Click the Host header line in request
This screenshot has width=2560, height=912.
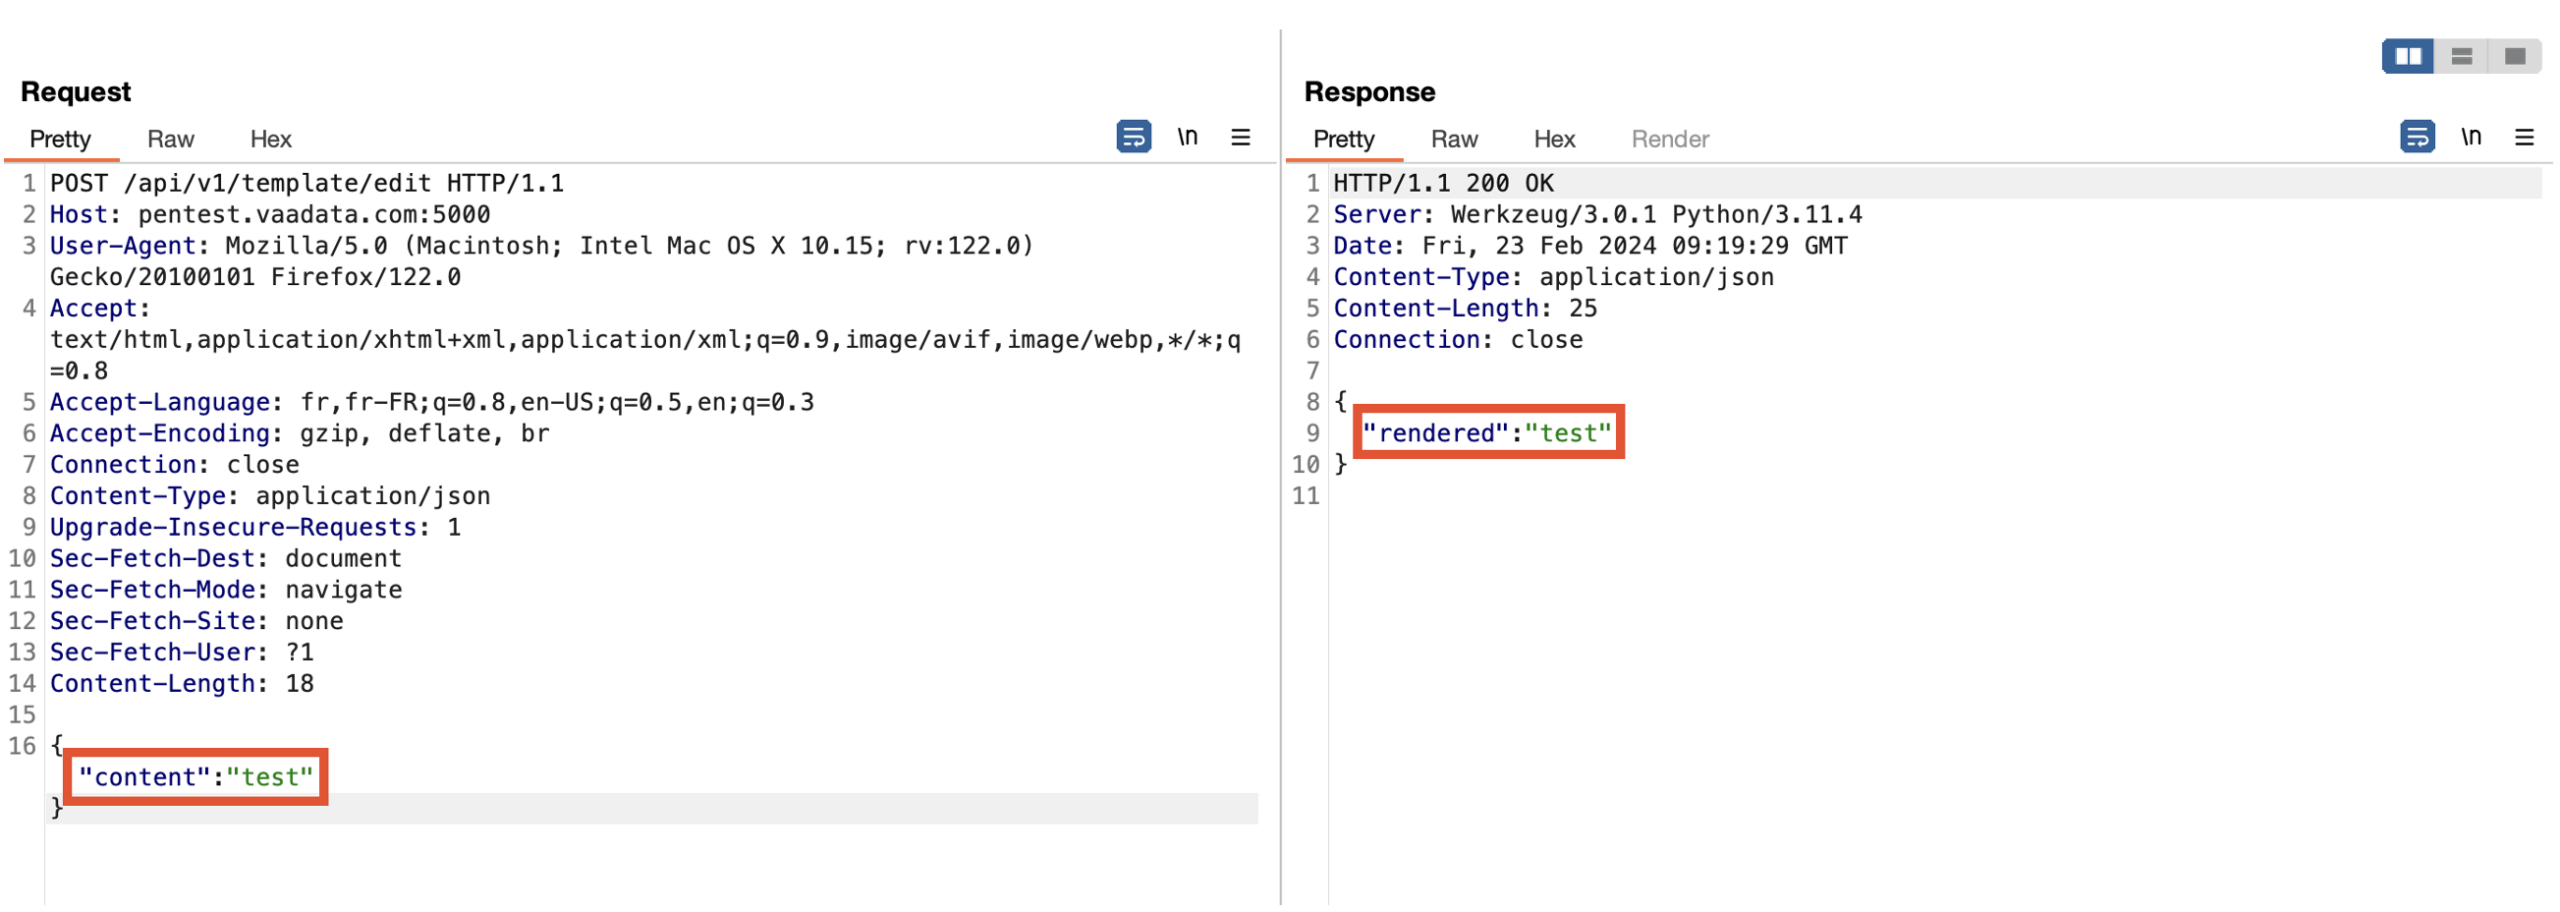[x=270, y=215]
